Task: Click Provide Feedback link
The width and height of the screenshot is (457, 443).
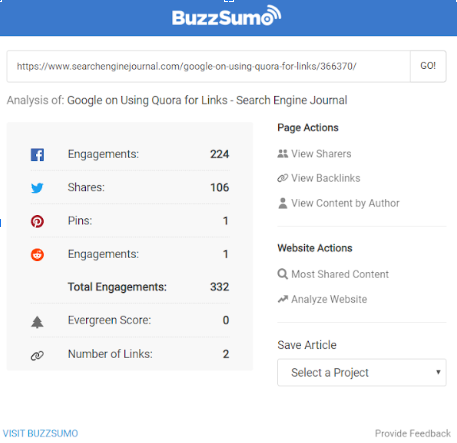Action: pos(413,433)
